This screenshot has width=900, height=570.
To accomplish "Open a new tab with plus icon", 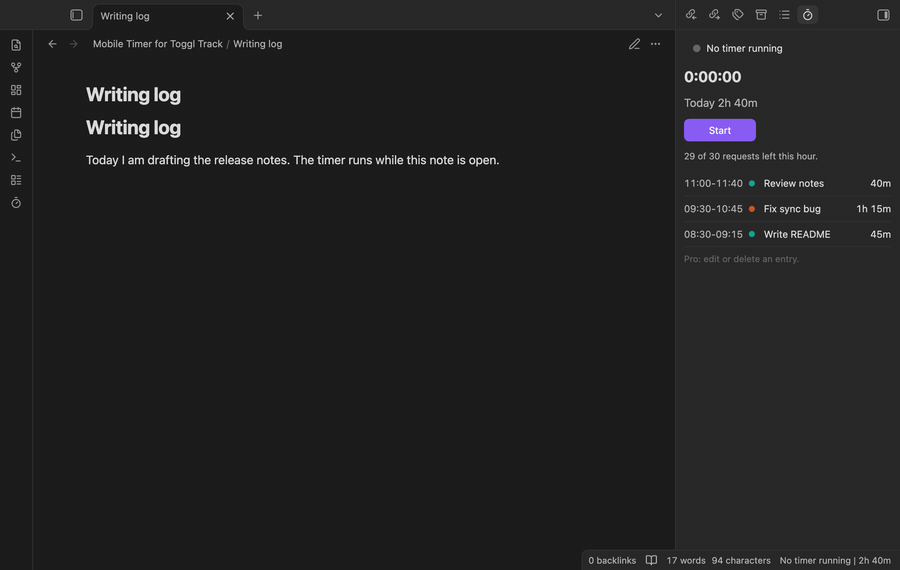I will click(x=258, y=15).
